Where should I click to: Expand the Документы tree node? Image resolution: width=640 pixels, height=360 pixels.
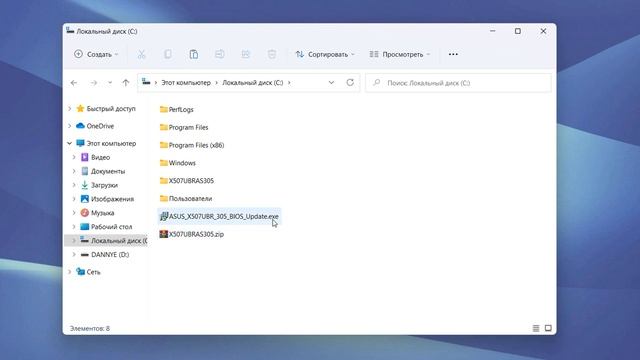(74, 171)
